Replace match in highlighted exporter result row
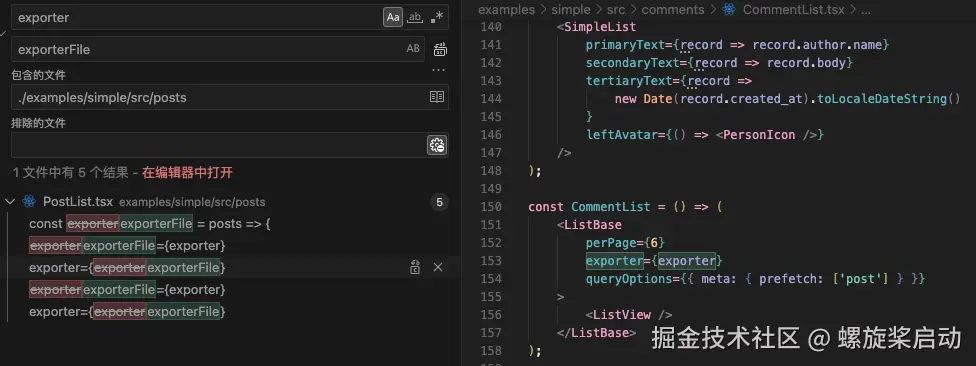976x366 pixels. (x=416, y=267)
